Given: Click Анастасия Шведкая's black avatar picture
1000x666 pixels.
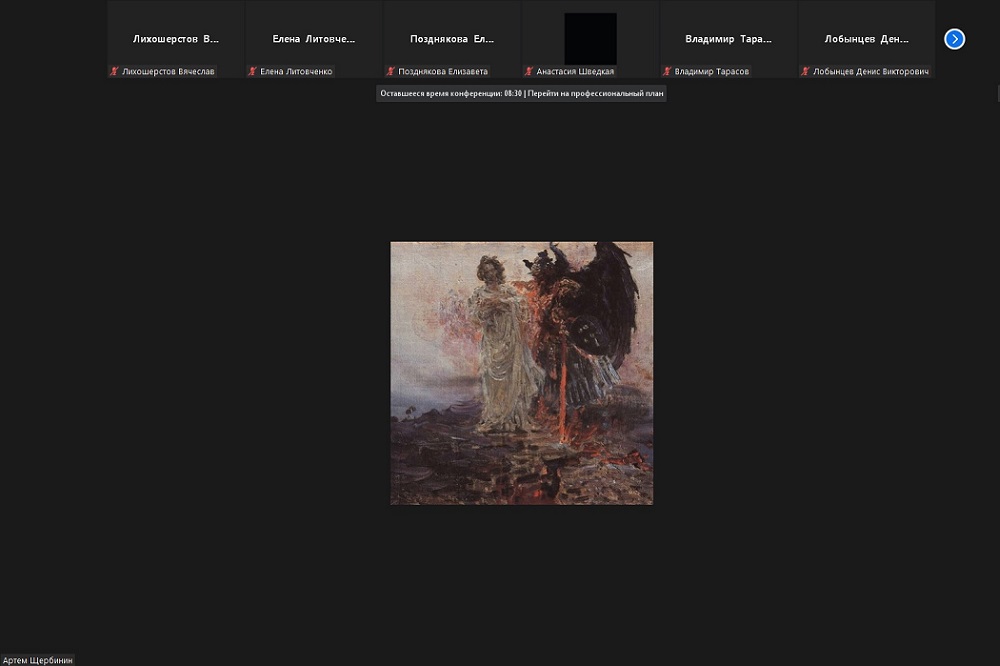Looking at the screenshot, I should pyautogui.click(x=590, y=39).
